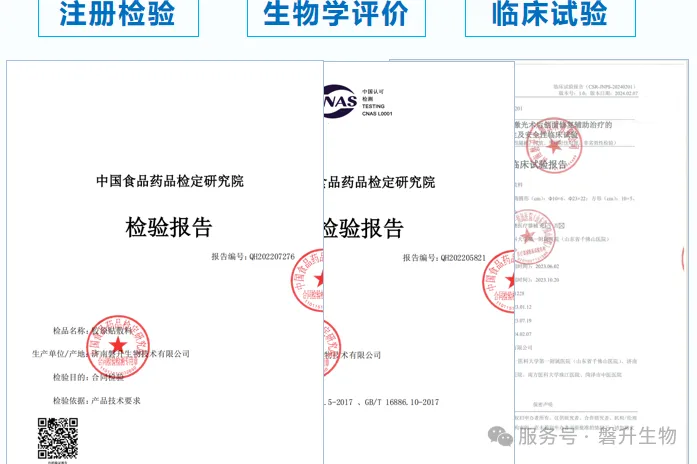Click GB/T 16886.10-2017 standard text

402,402
